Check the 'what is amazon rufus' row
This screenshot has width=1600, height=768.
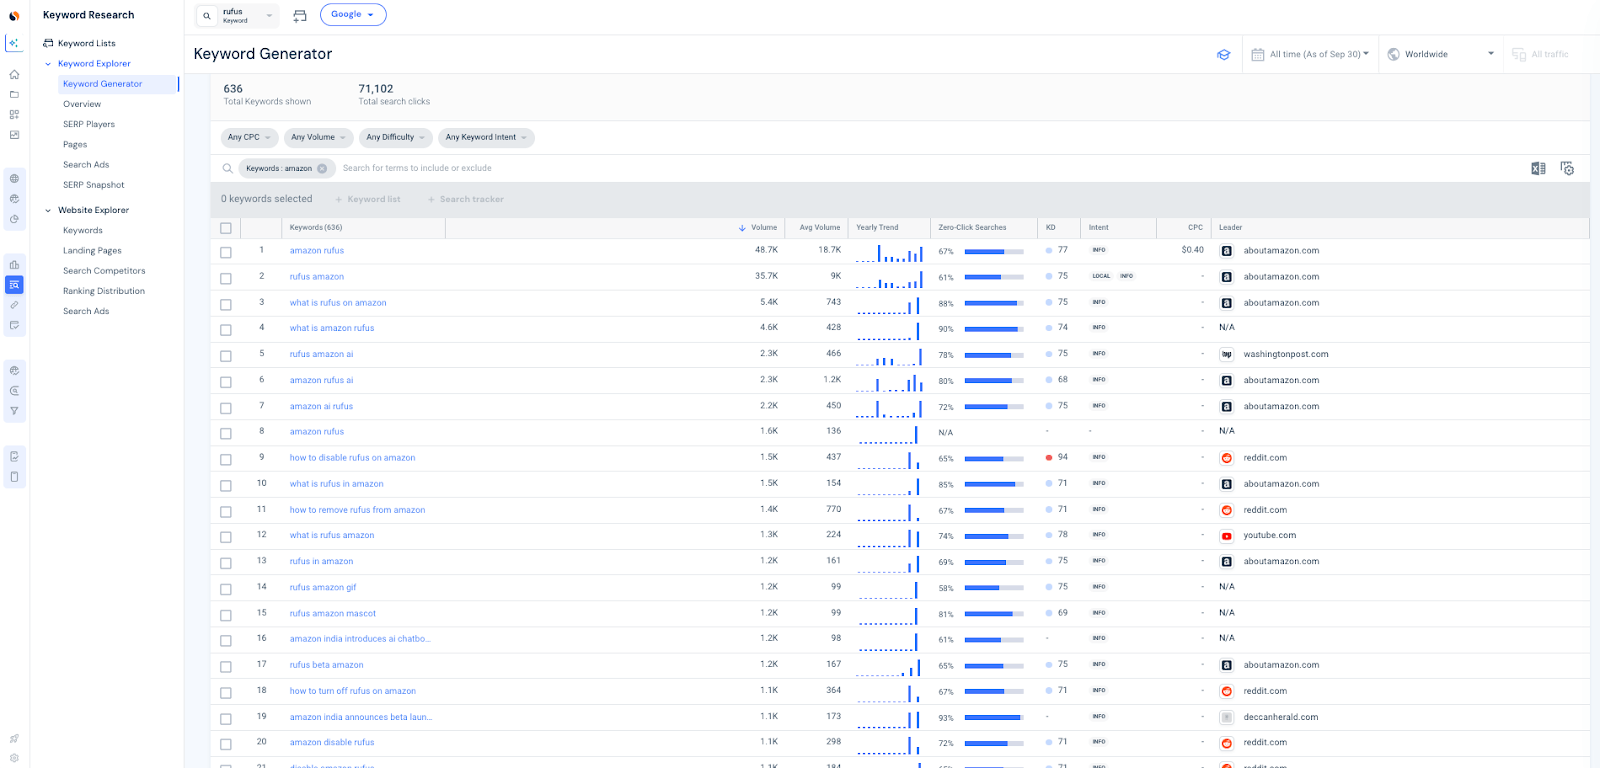click(226, 330)
